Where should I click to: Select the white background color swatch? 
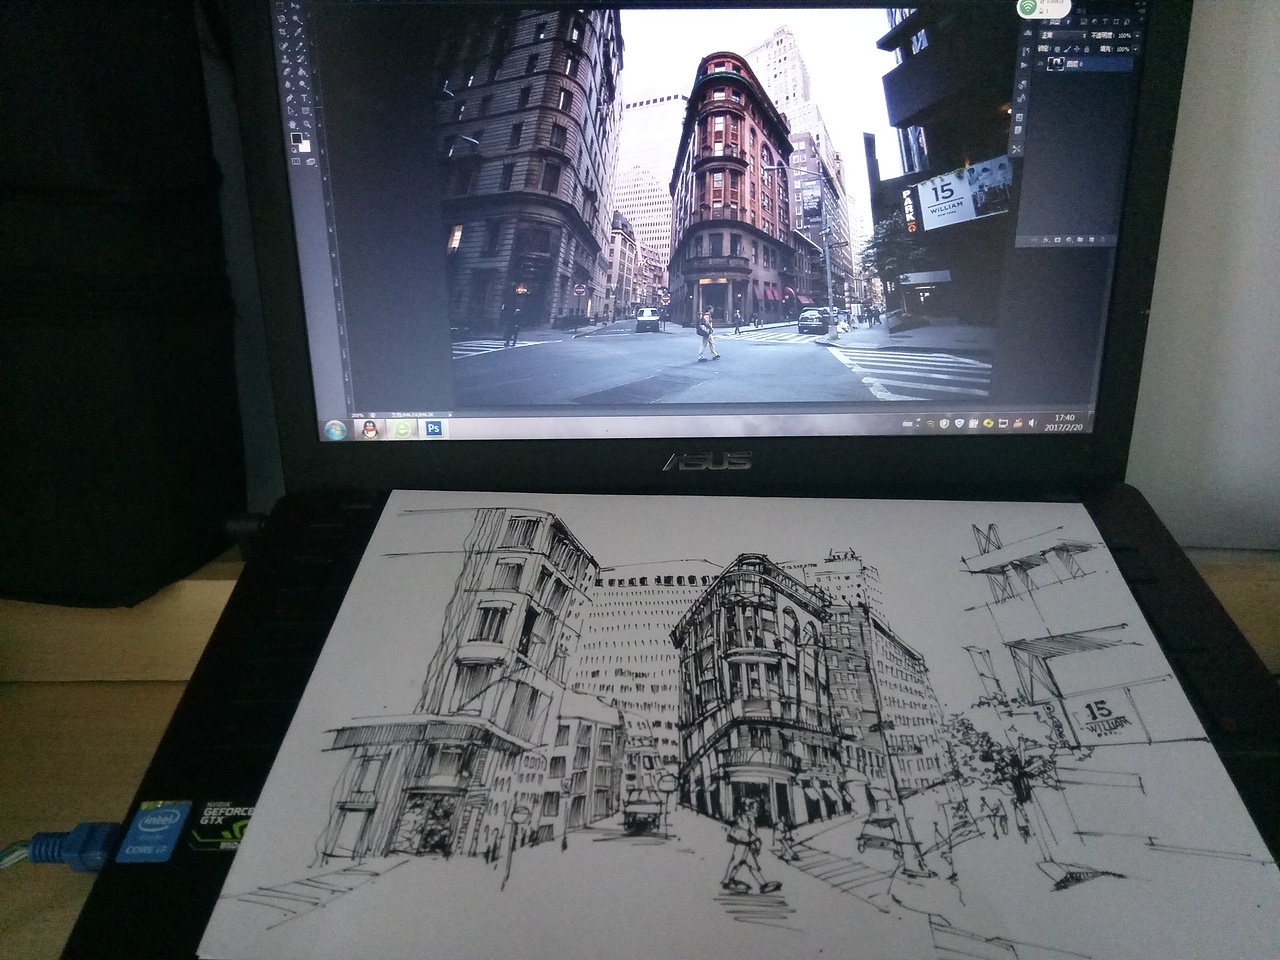click(305, 146)
